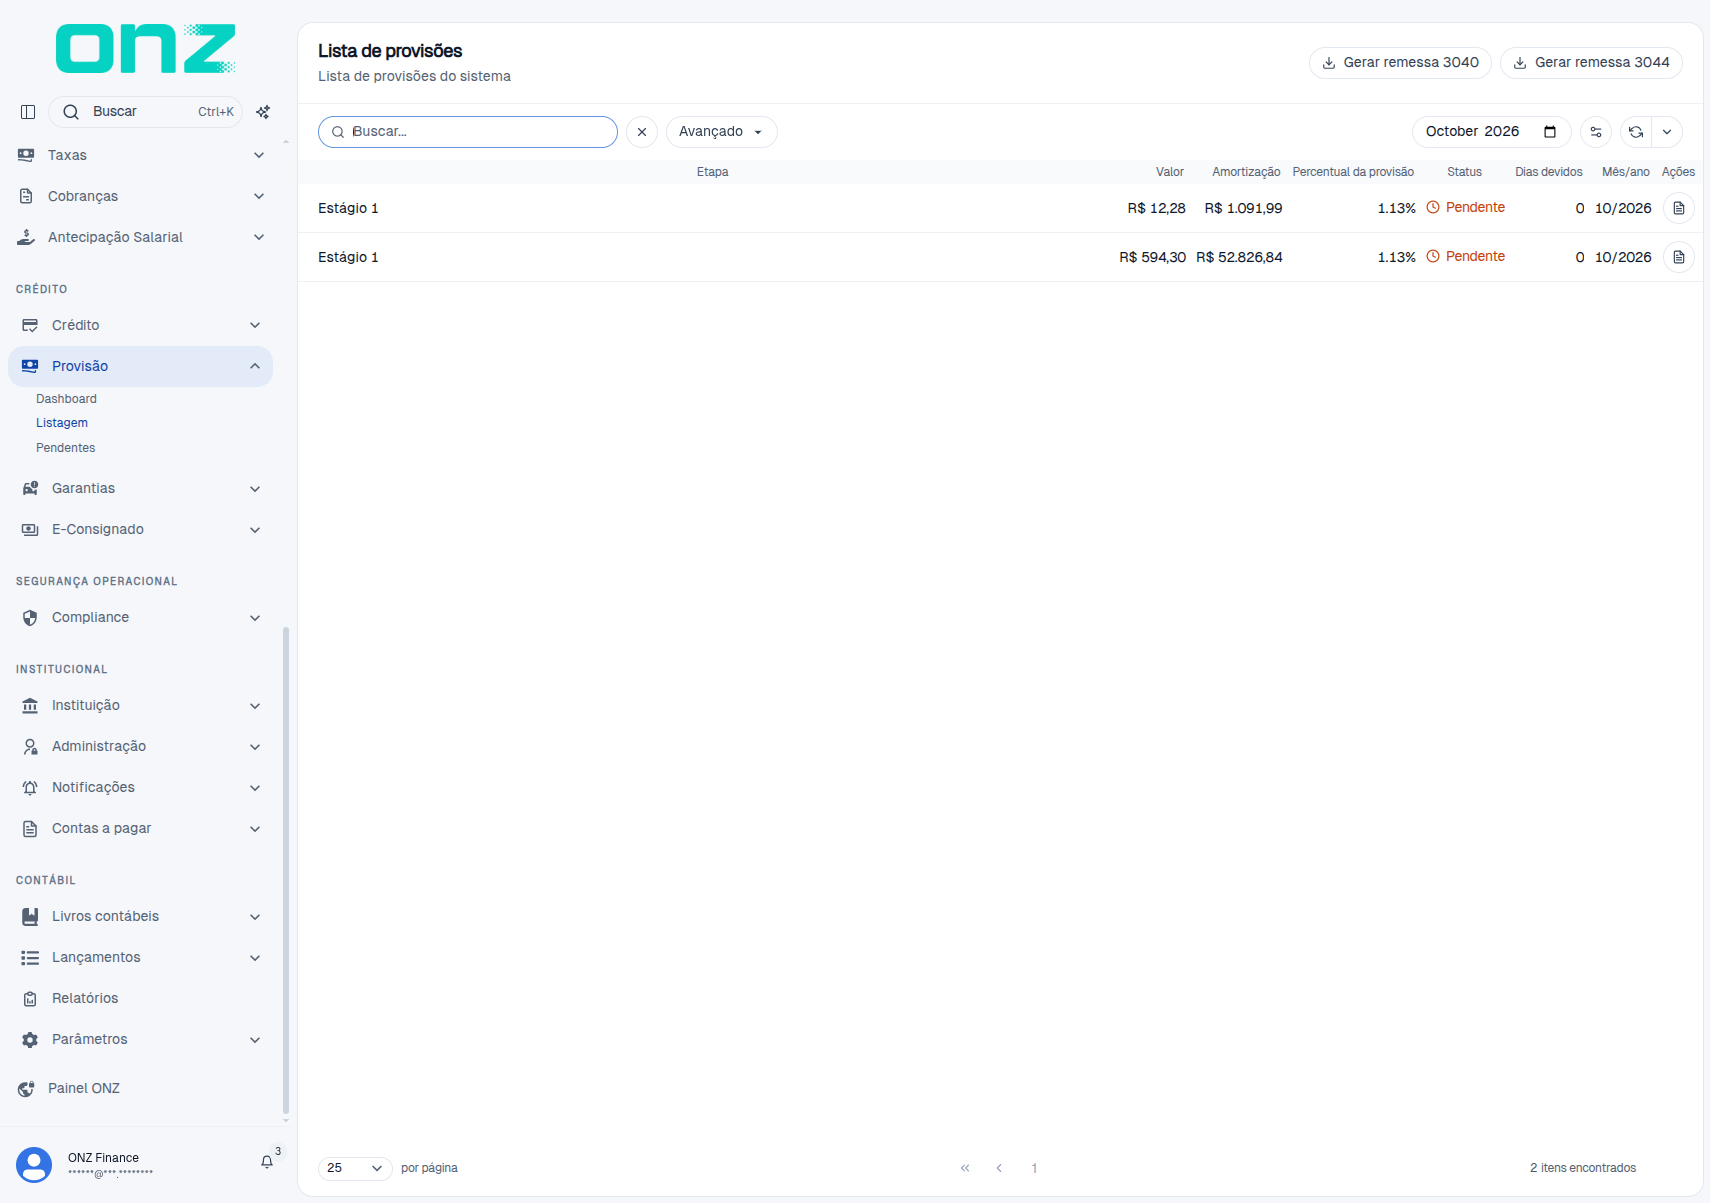
Task: Open document action for R$ 12,28 row
Action: [x=1679, y=208]
